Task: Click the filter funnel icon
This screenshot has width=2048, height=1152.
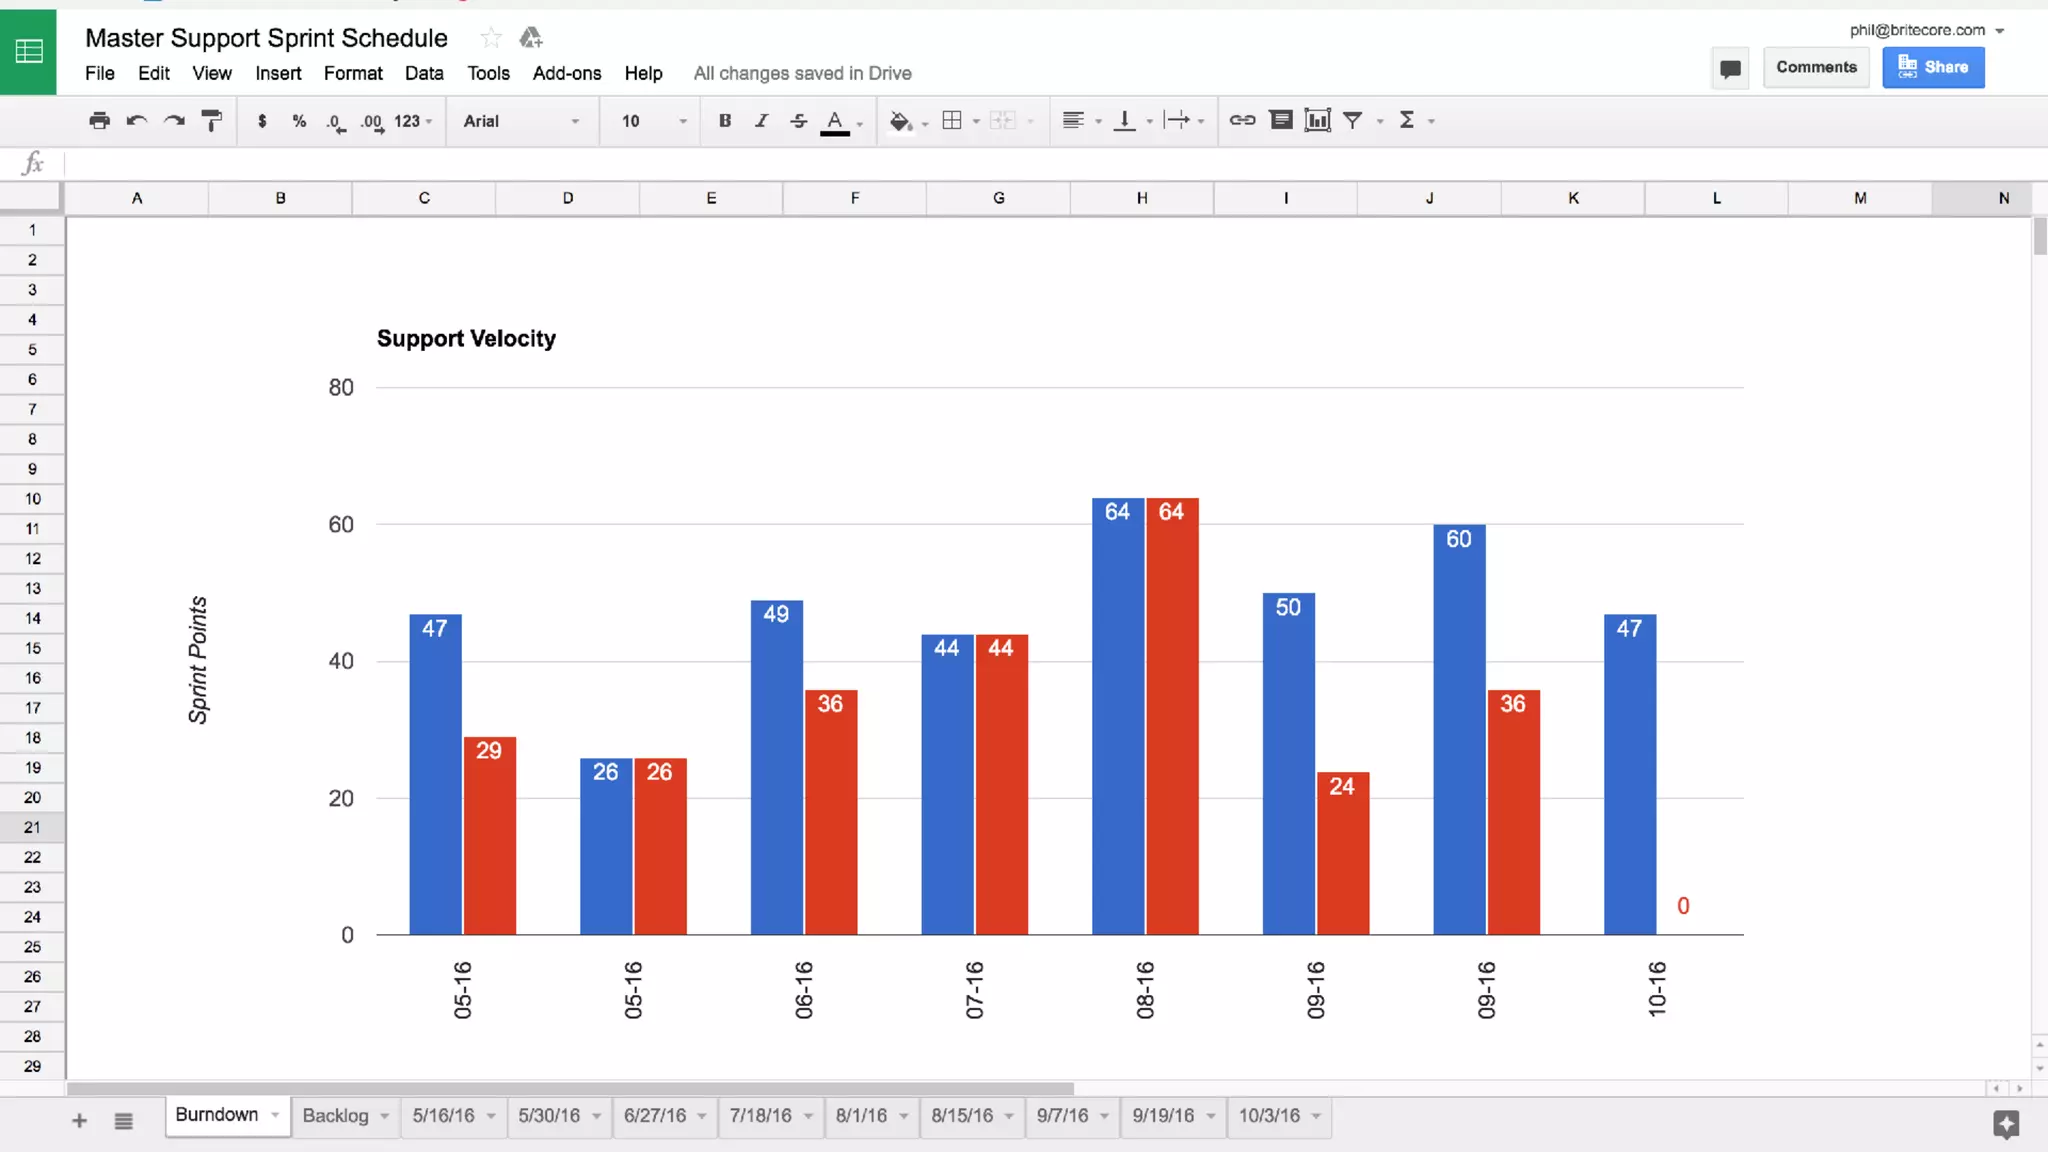Action: (x=1353, y=121)
